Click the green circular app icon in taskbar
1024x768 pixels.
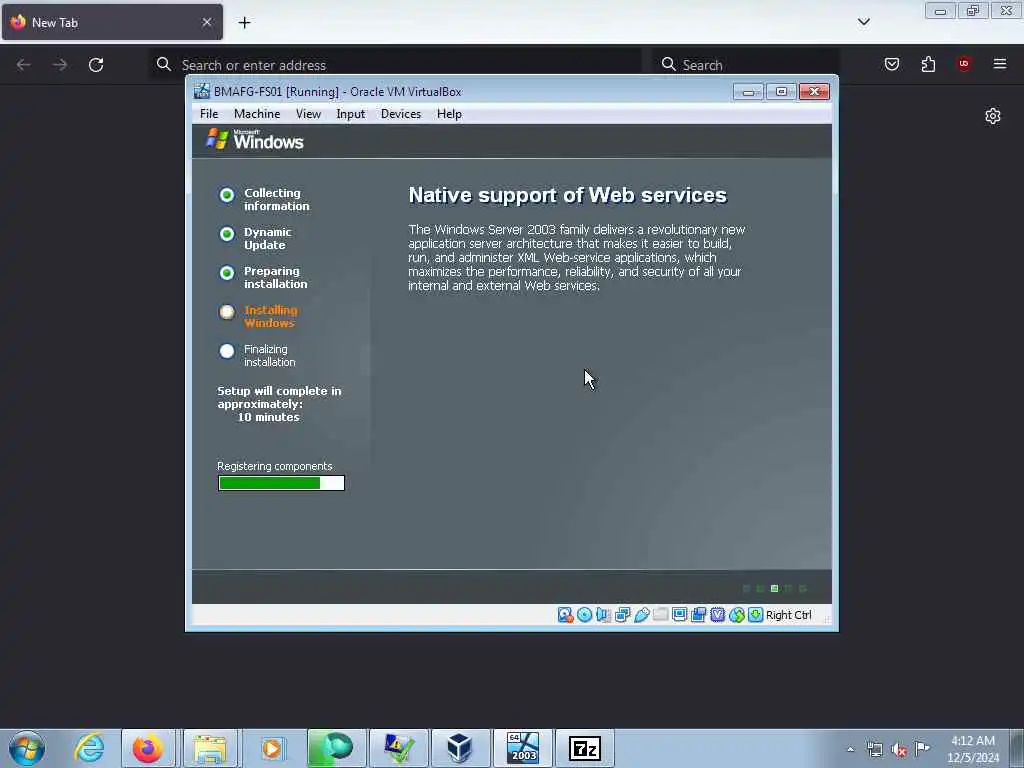pyautogui.click(x=336, y=748)
